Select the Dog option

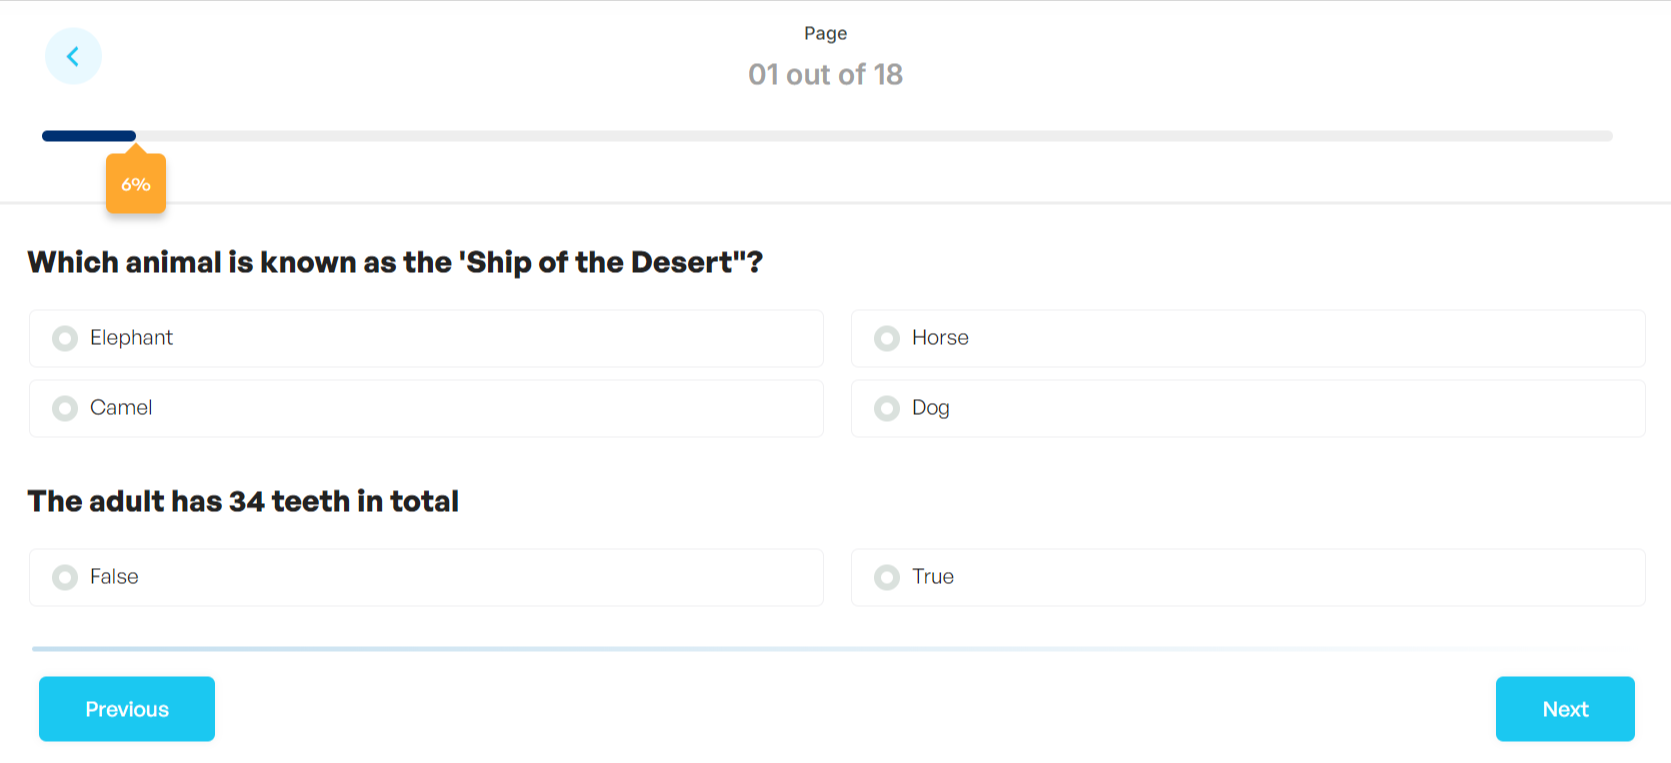click(x=886, y=408)
